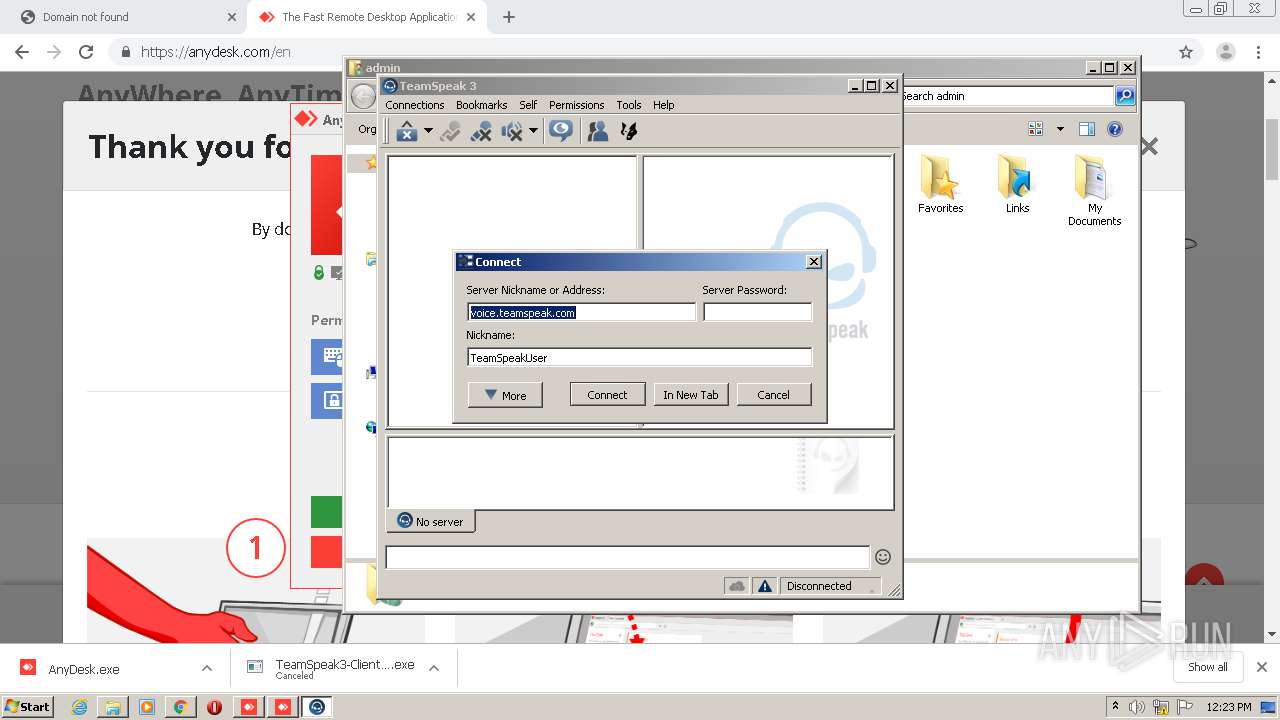
Task: Open the Permissions menu
Action: tap(576, 105)
